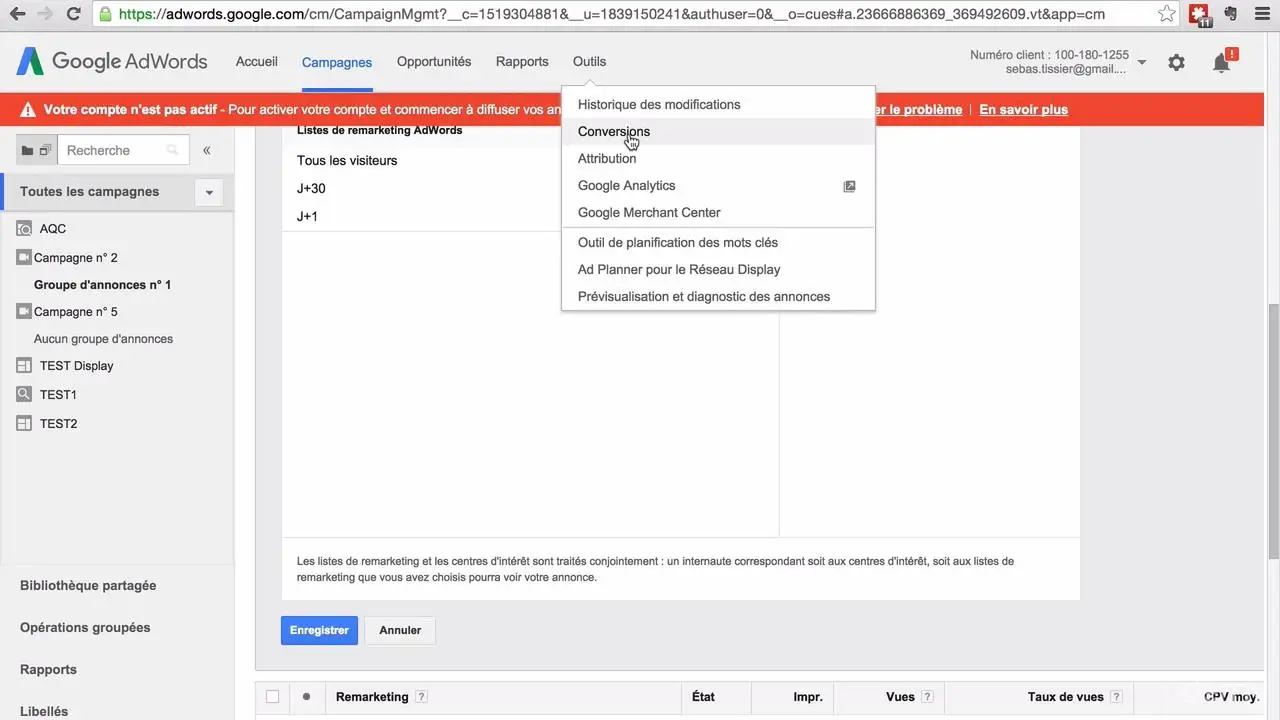
Task: Click the video icon for Campagne n° 2
Action: coord(24,257)
